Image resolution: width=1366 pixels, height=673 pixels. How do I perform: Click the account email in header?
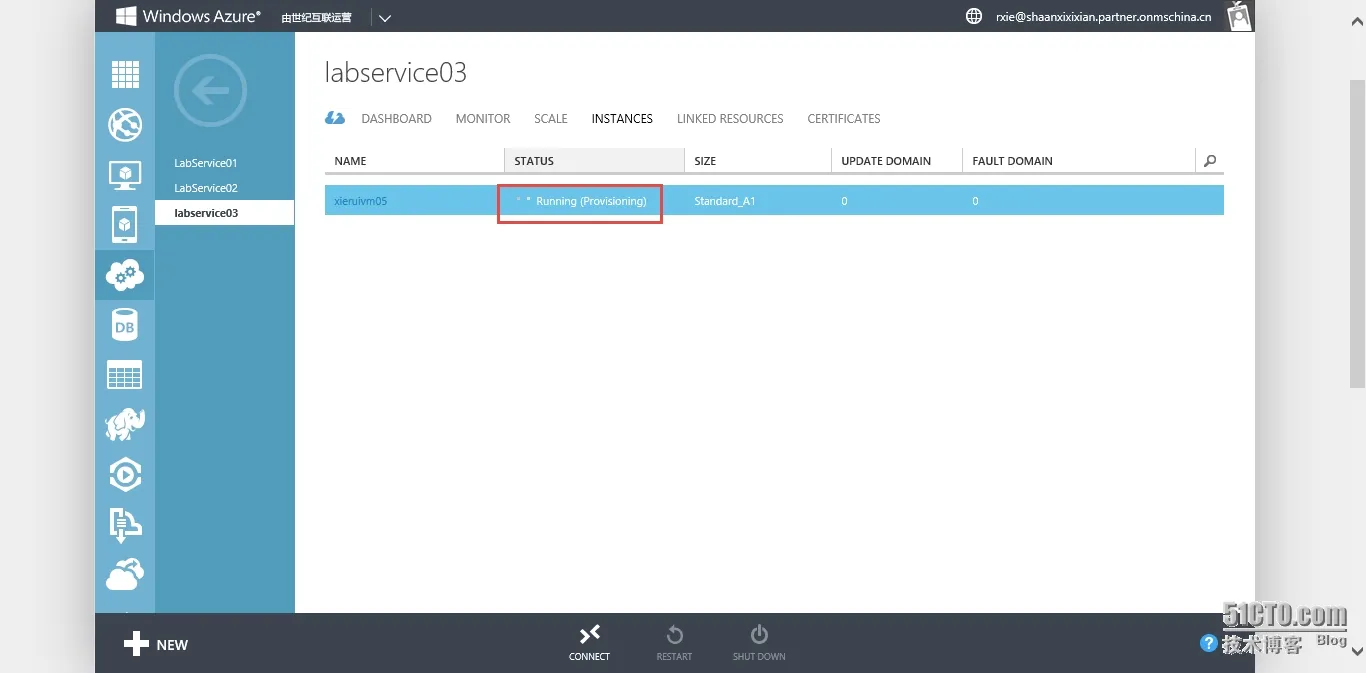tap(1103, 17)
